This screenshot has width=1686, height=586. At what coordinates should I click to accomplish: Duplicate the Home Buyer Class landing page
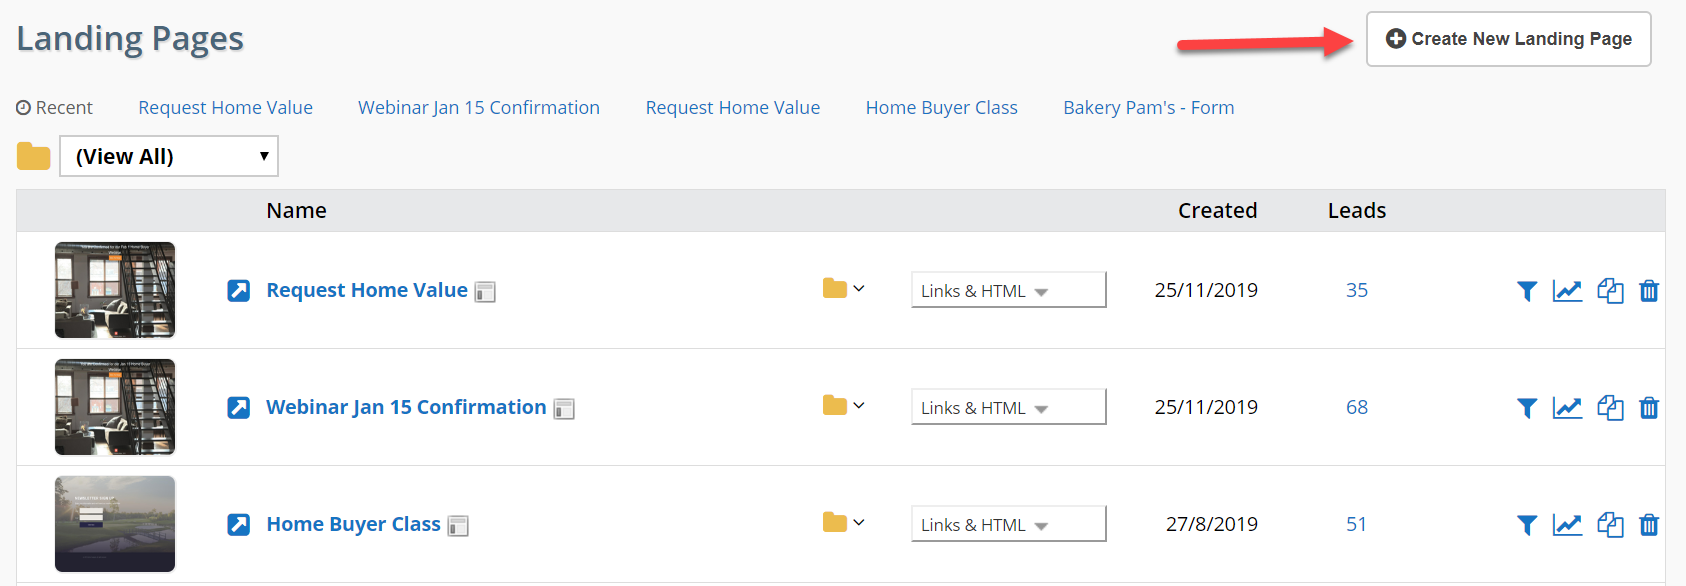pyautogui.click(x=1610, y=524)
